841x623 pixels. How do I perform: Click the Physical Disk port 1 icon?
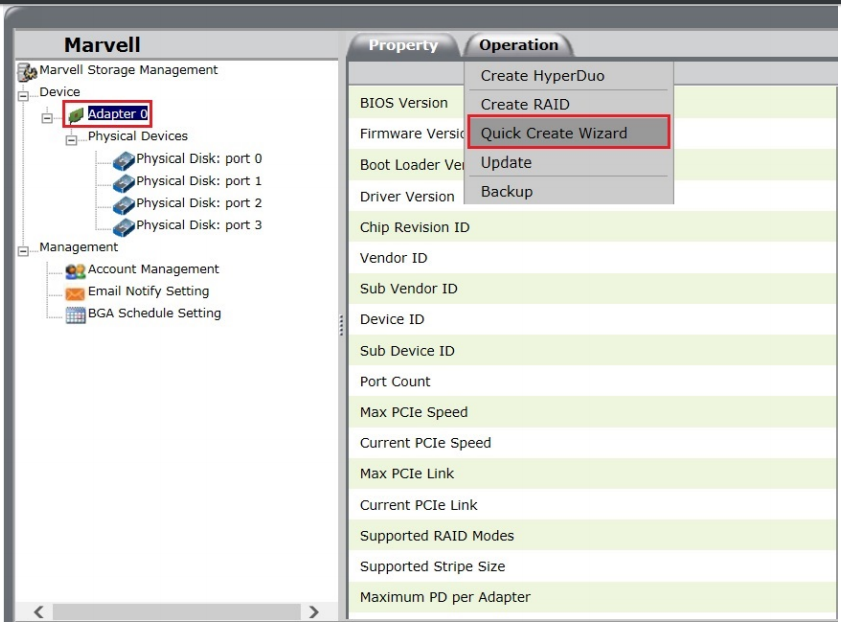(x=123, y=182)
